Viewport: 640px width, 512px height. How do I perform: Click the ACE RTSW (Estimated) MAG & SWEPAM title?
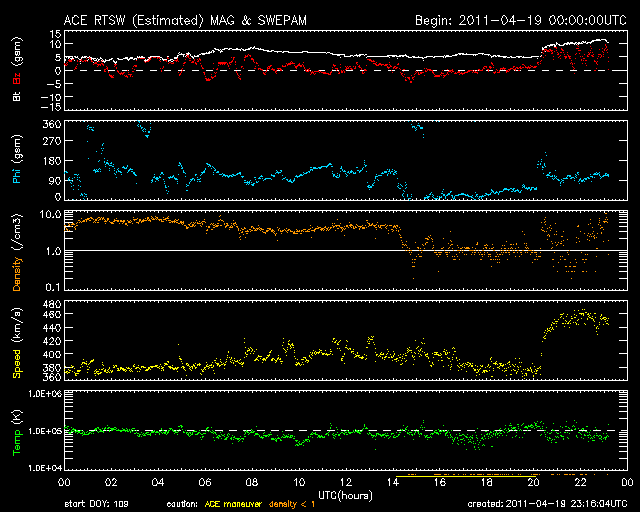coord(172,20)
